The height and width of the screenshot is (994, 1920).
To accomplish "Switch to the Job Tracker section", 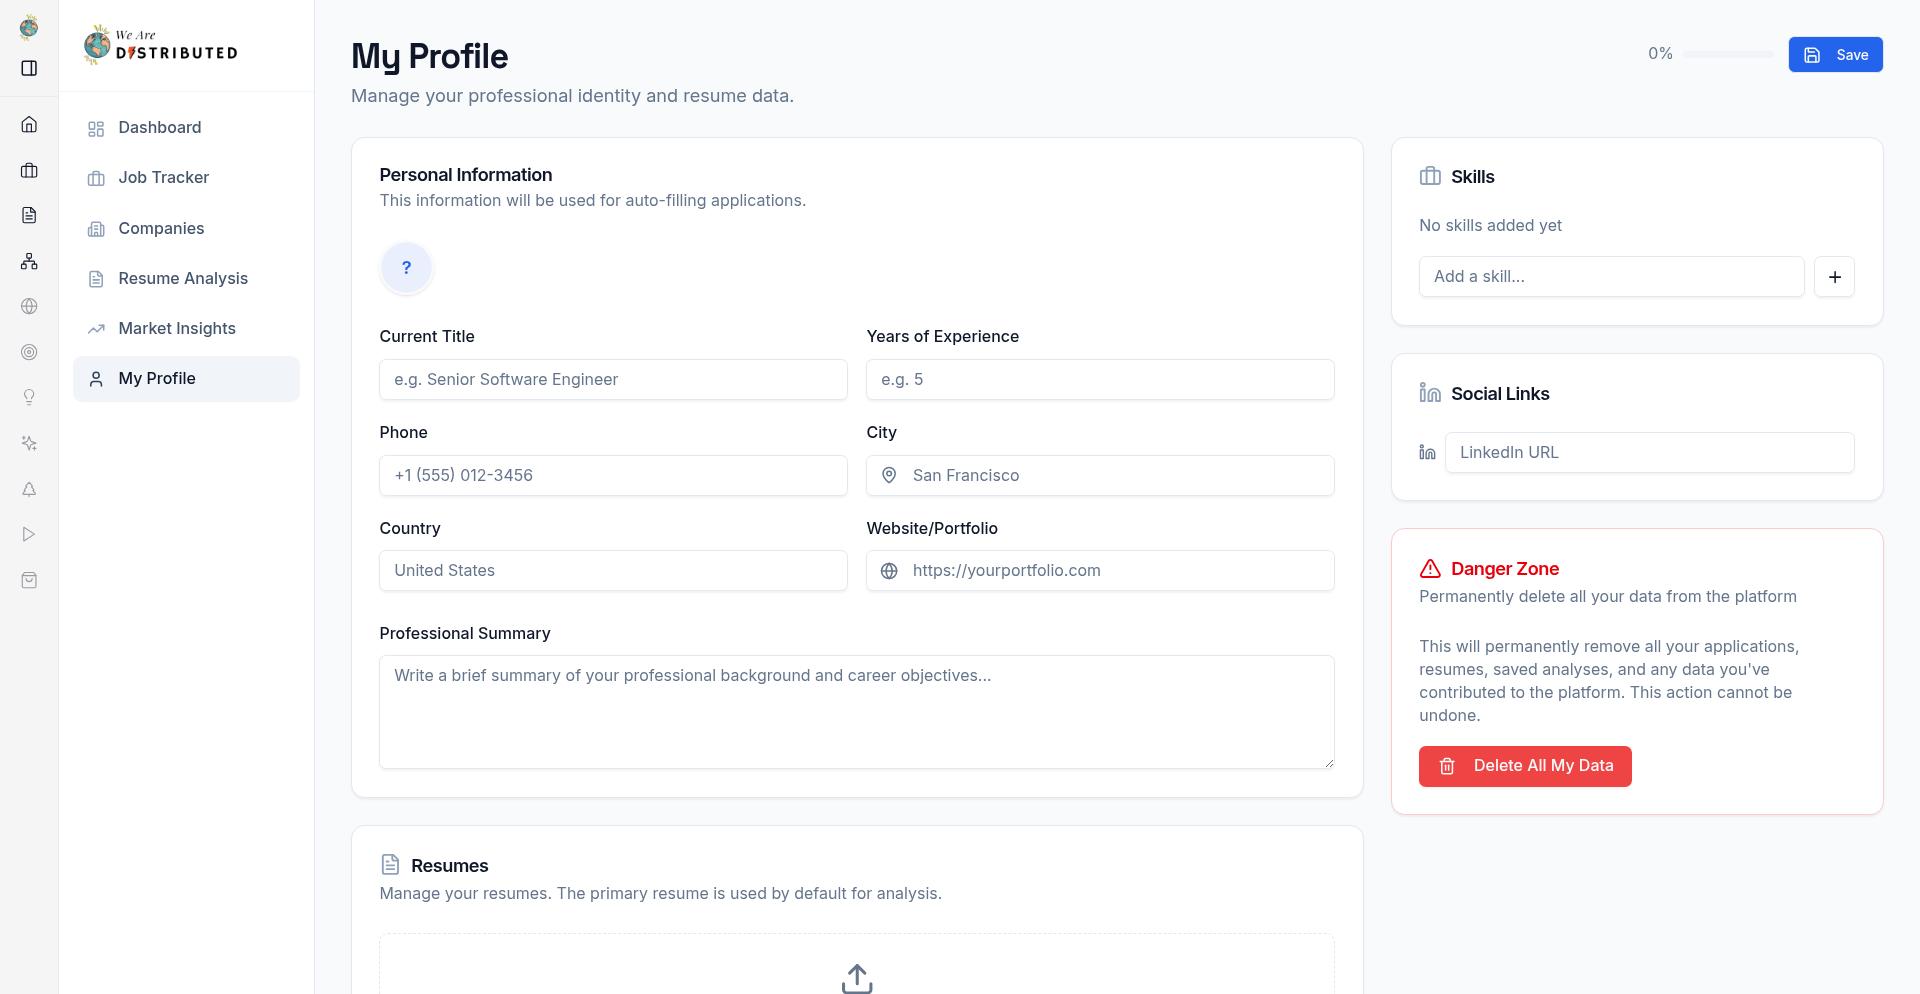I will pos(163,177).
